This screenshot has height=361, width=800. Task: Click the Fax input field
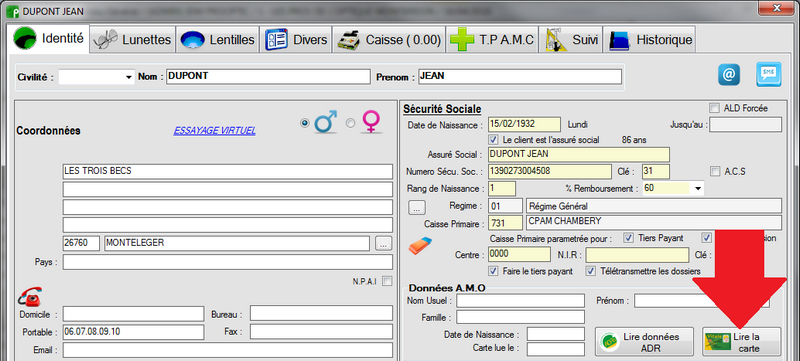pos(321,332)
